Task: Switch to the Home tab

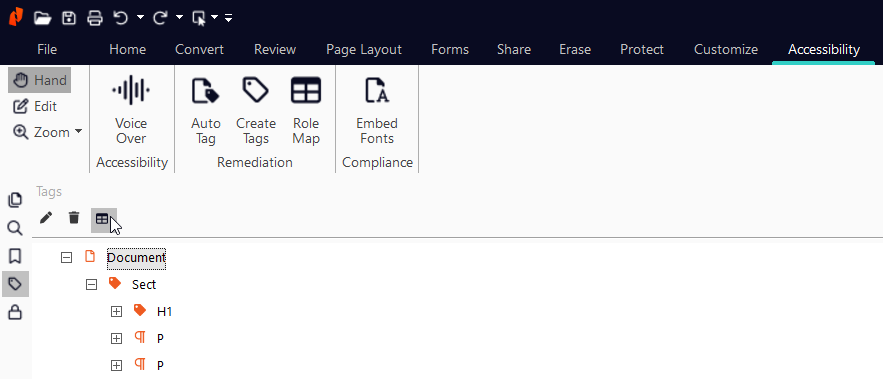Action: pos(127,50)
